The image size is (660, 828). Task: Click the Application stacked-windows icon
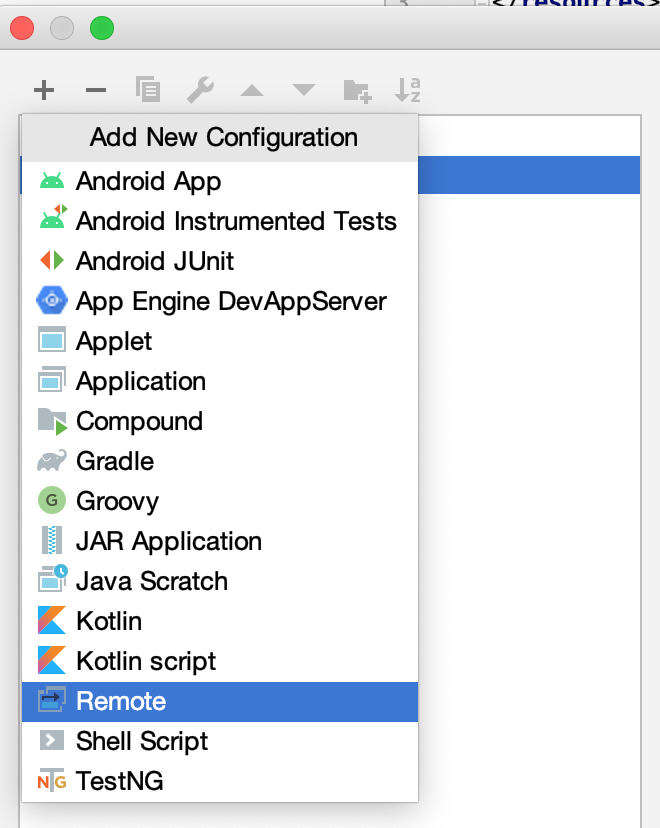coord(52,380)
